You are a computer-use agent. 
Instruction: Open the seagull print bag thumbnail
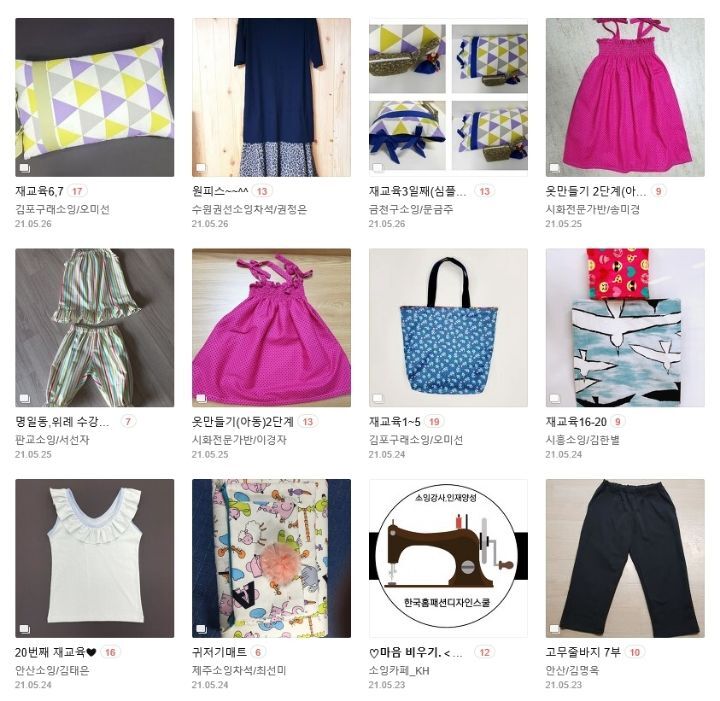coord(625,328)
